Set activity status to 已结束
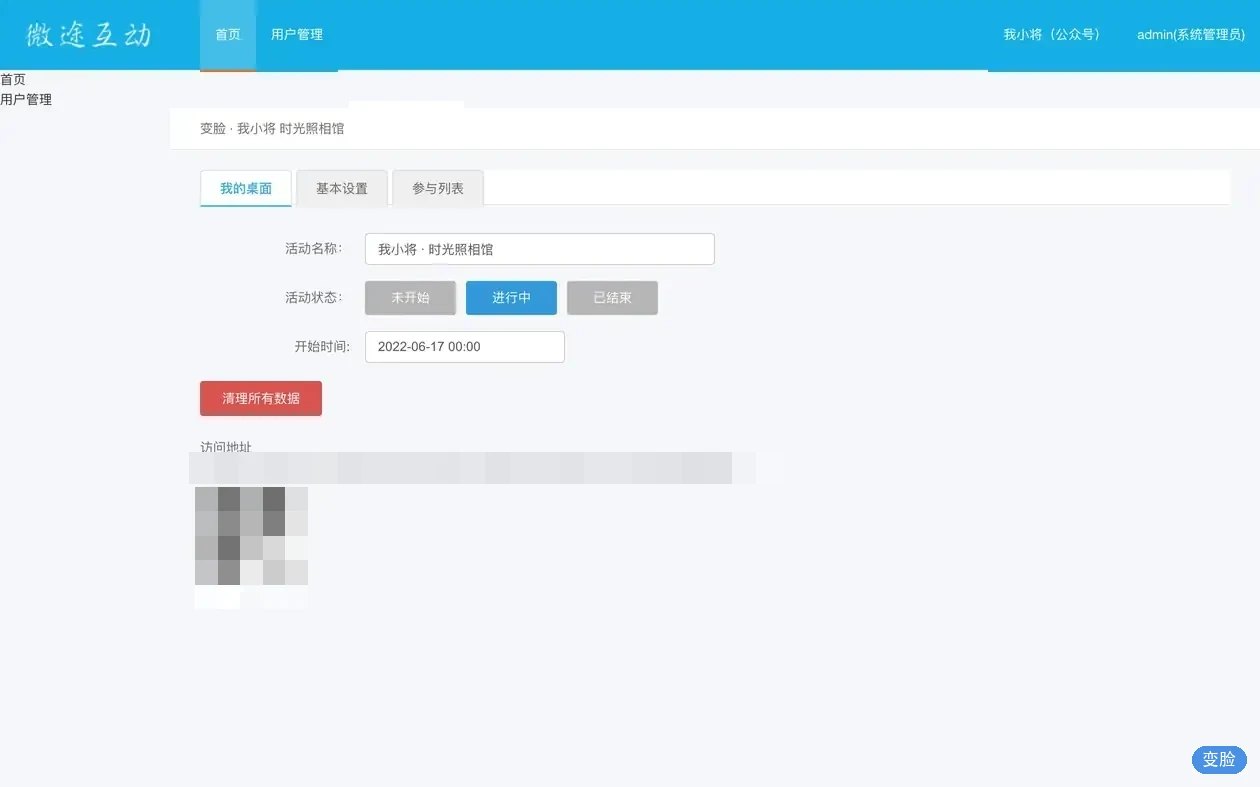The image size is (1260, 787). [x=612, y=298]
